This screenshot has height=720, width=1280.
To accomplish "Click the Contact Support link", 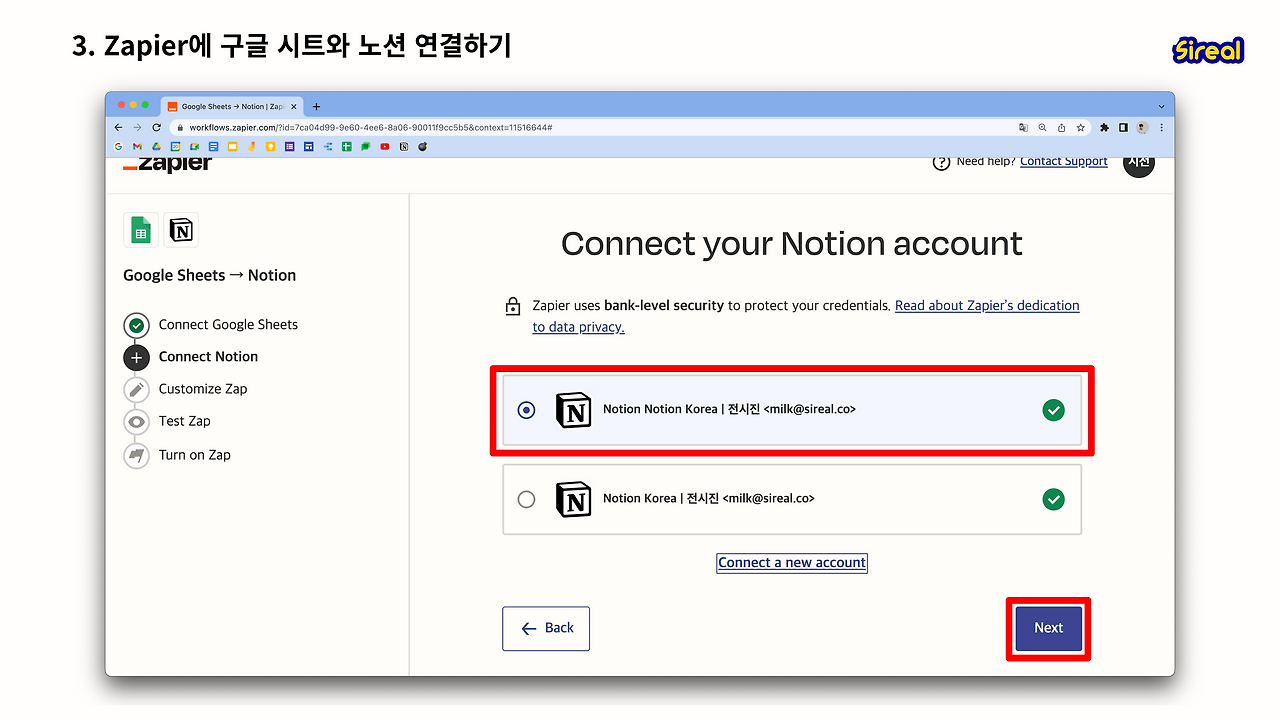I will click(1064, 161).
